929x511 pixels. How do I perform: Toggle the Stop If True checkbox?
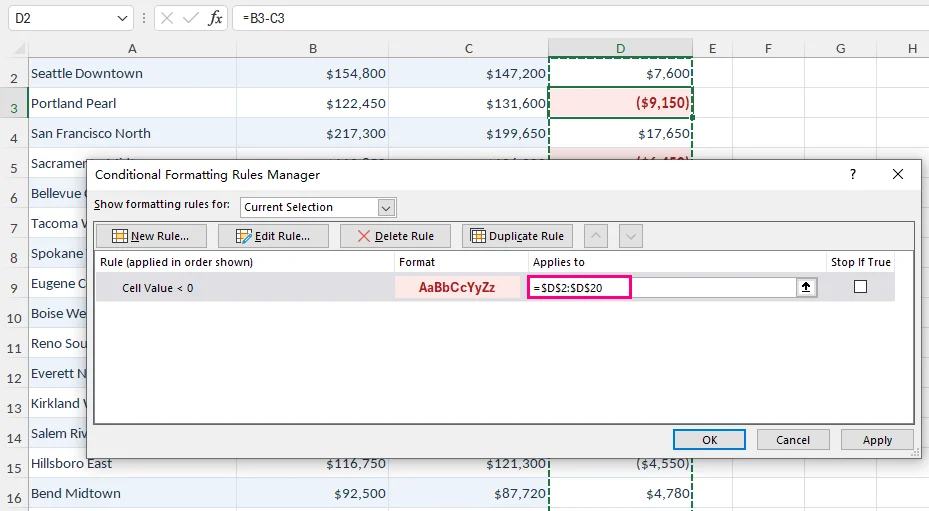coord(860,287)
